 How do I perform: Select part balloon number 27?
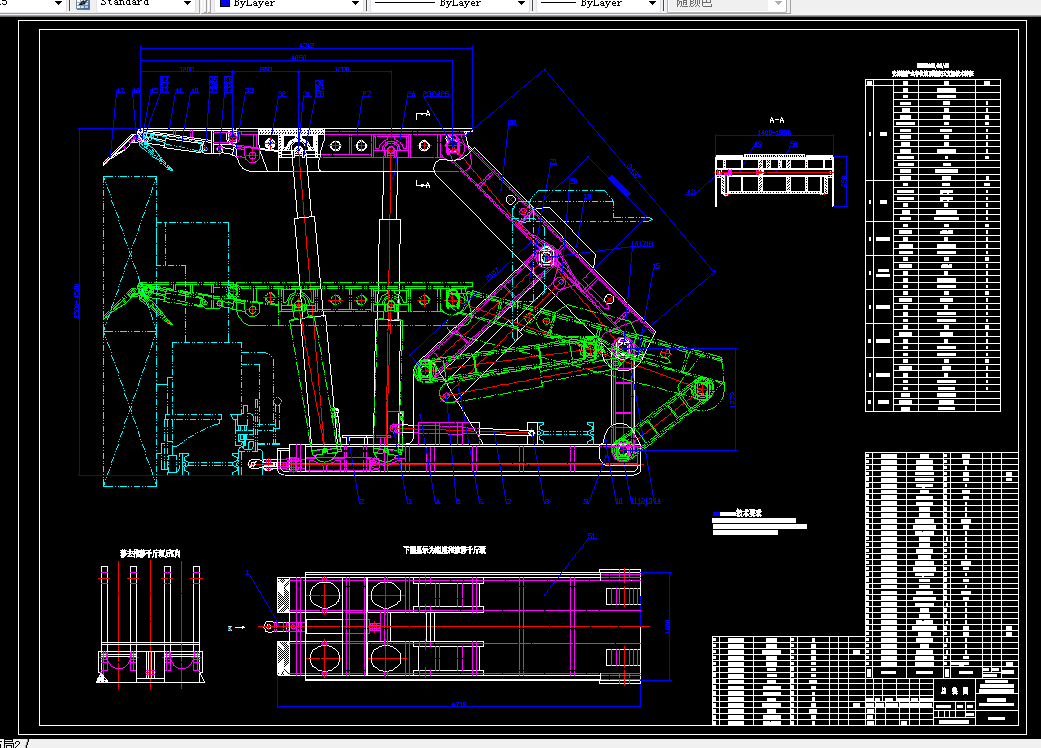pos(366,94)
